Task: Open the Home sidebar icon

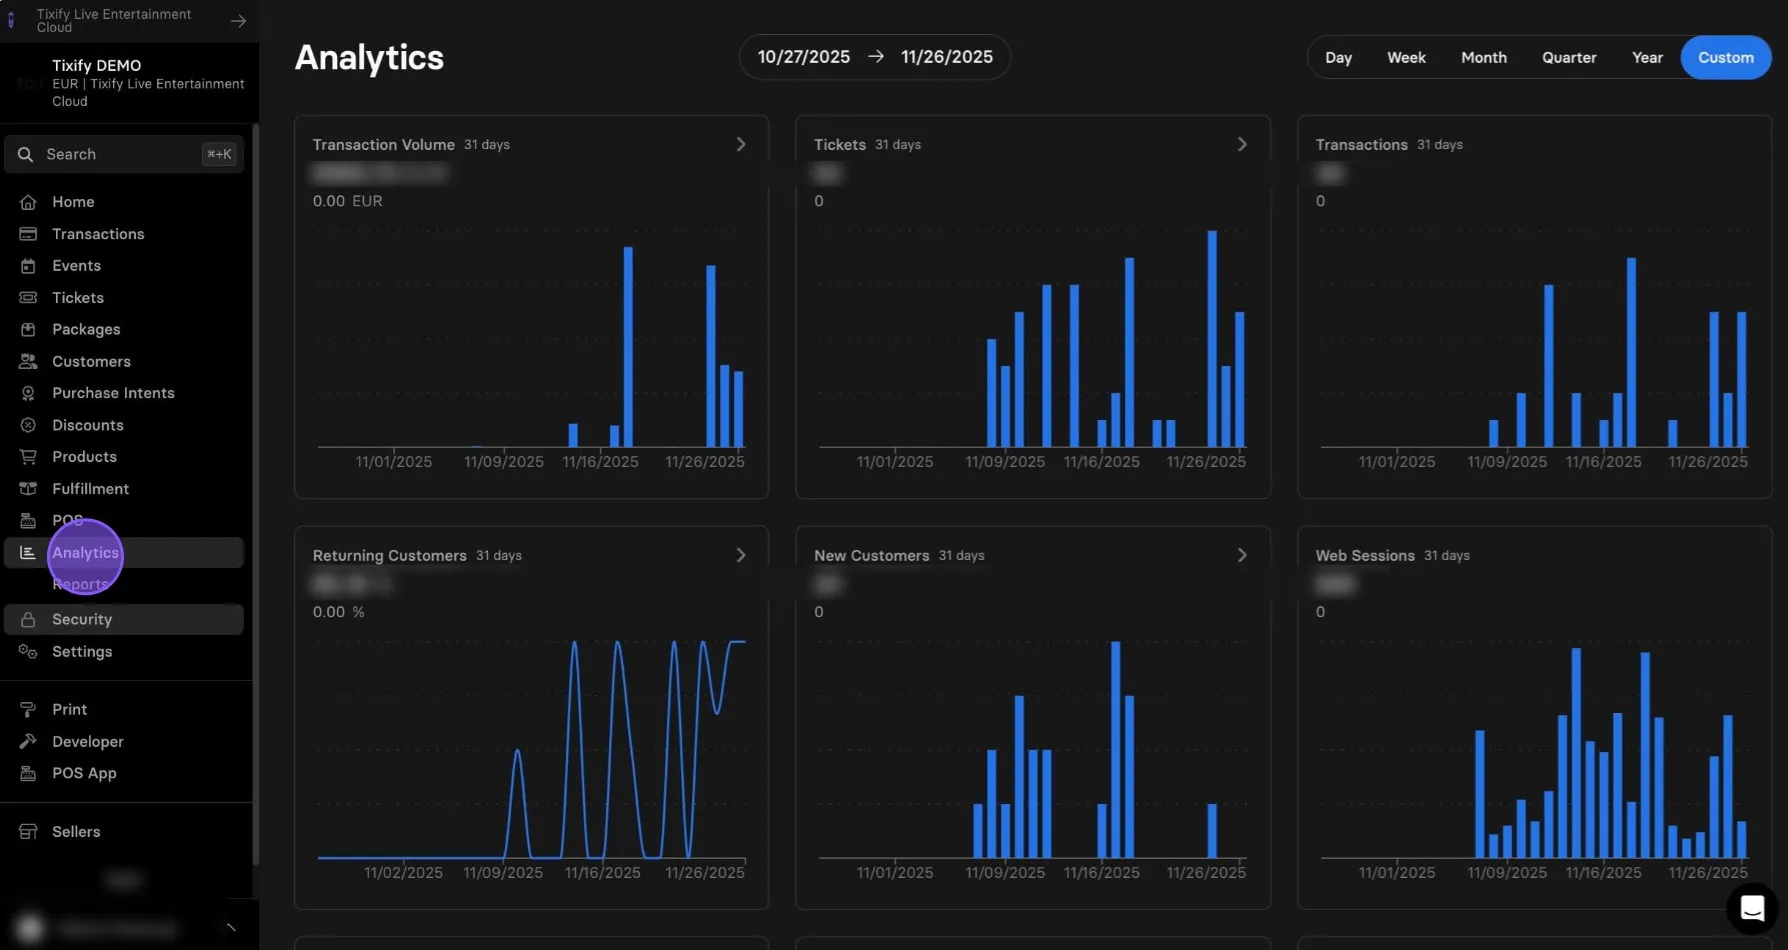Action: click(28, 202)
